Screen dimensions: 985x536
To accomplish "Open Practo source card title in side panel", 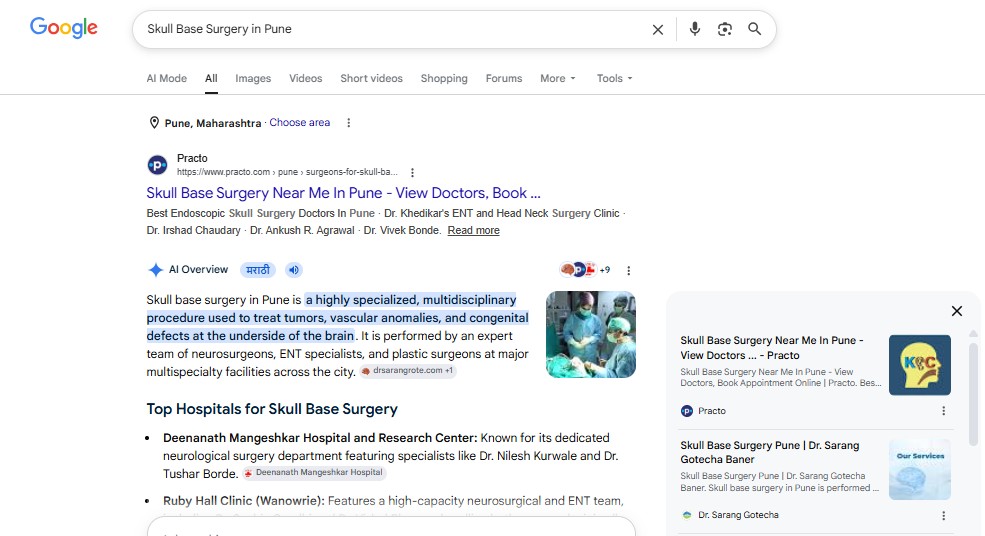I will [772, 347].
